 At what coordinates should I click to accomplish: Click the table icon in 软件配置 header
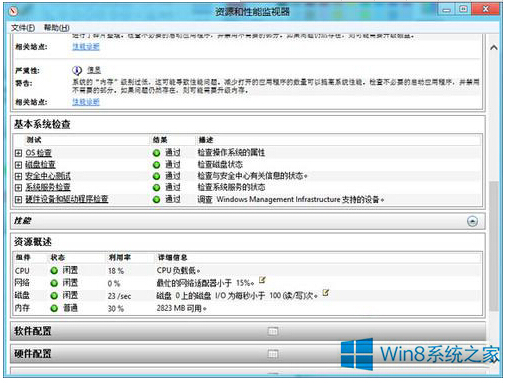(x=273, y=331)
